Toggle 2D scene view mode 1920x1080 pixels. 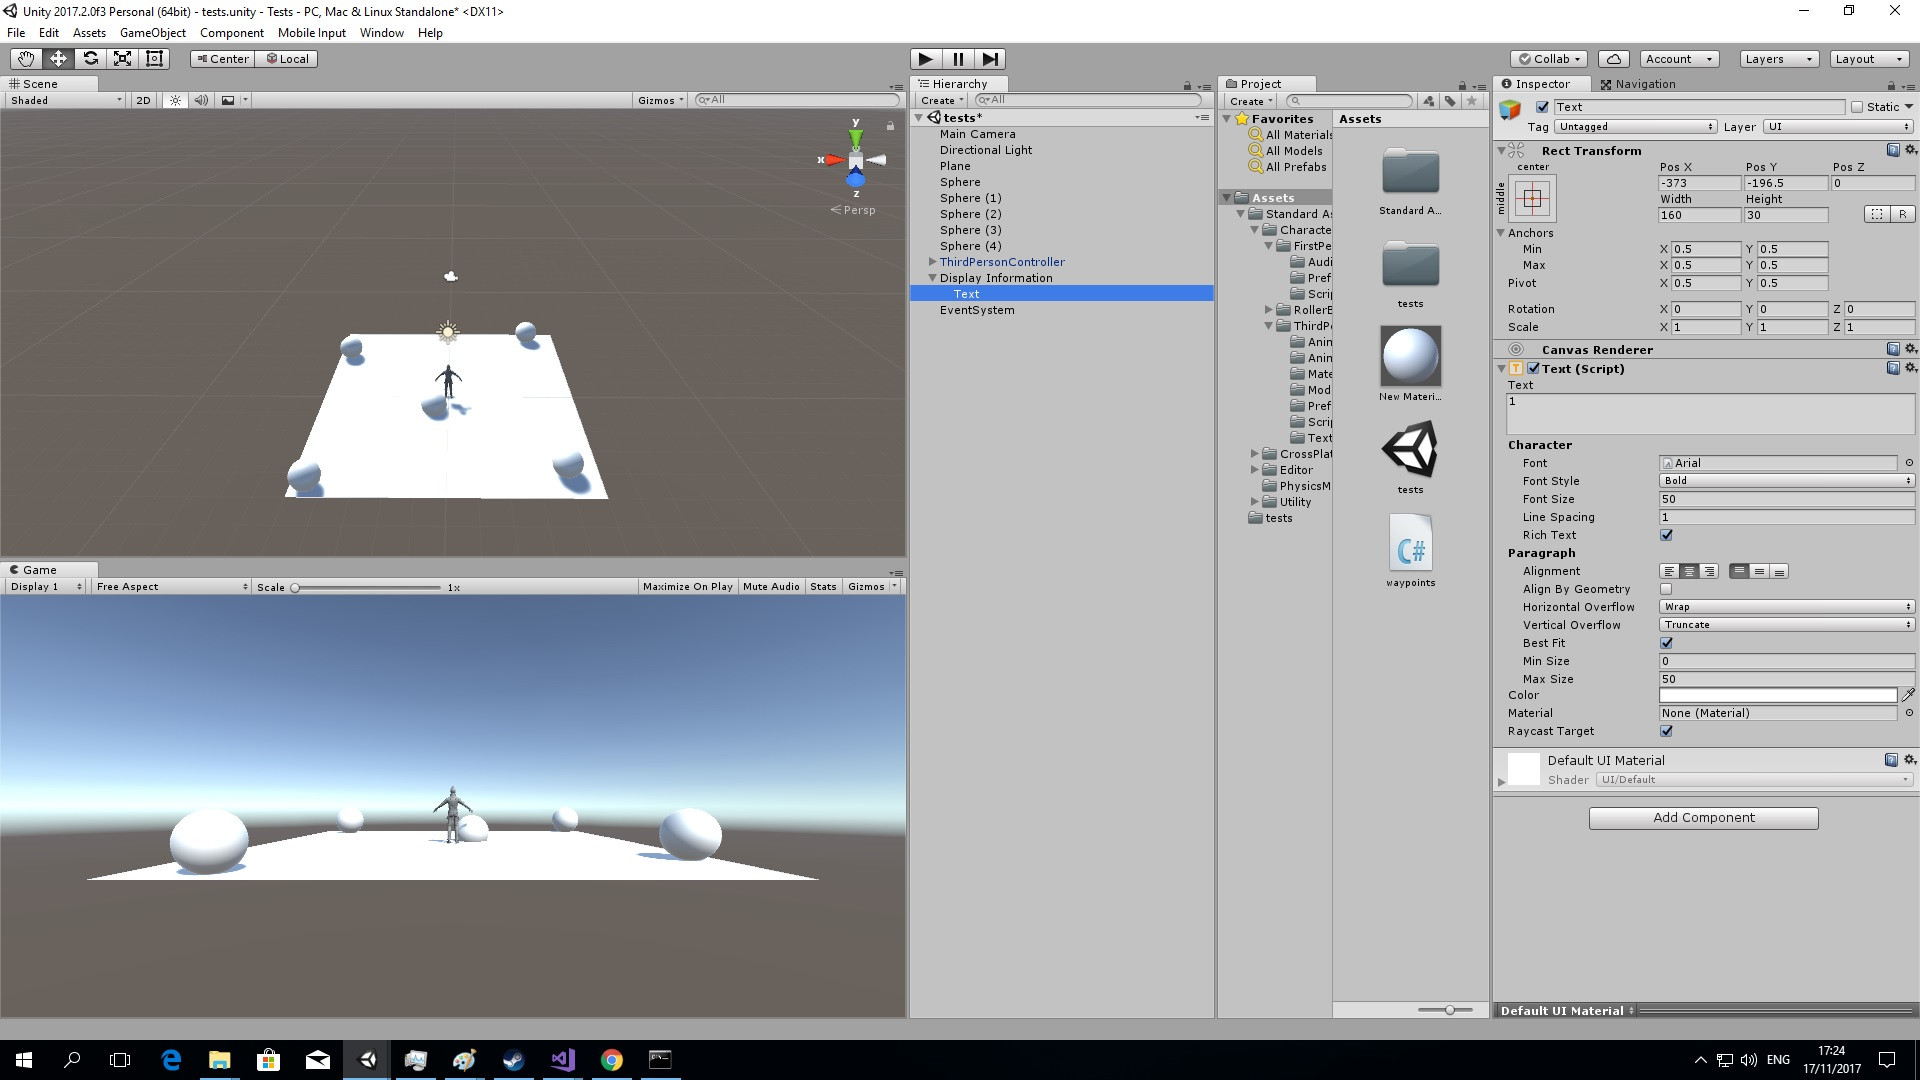pyautogui.click(x=143, y=100)
